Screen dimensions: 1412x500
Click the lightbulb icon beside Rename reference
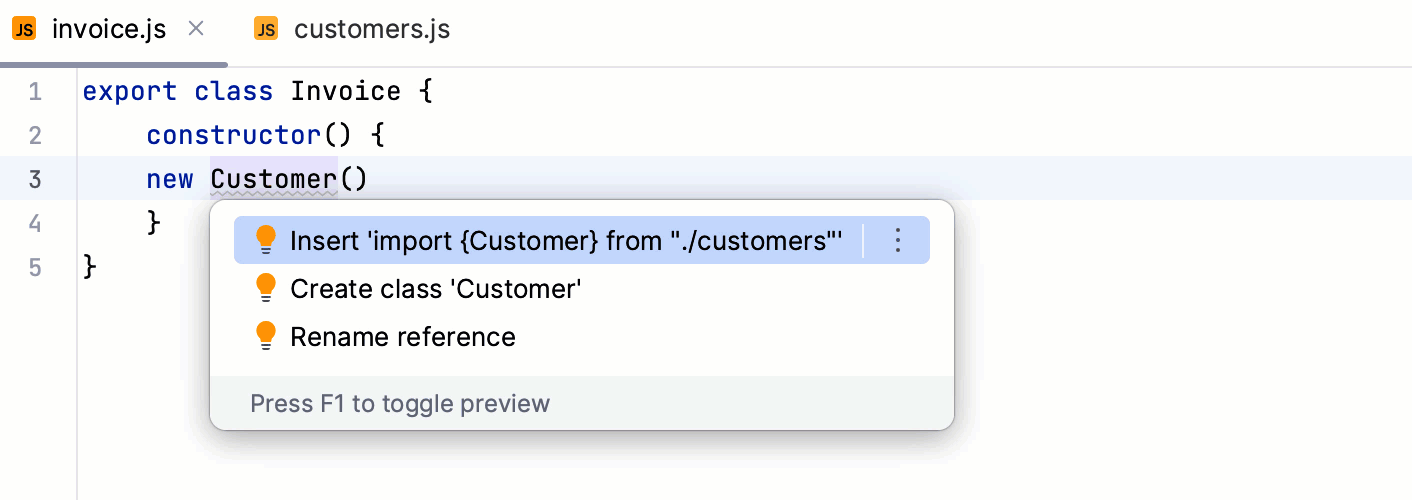click(x=265, y=336)
